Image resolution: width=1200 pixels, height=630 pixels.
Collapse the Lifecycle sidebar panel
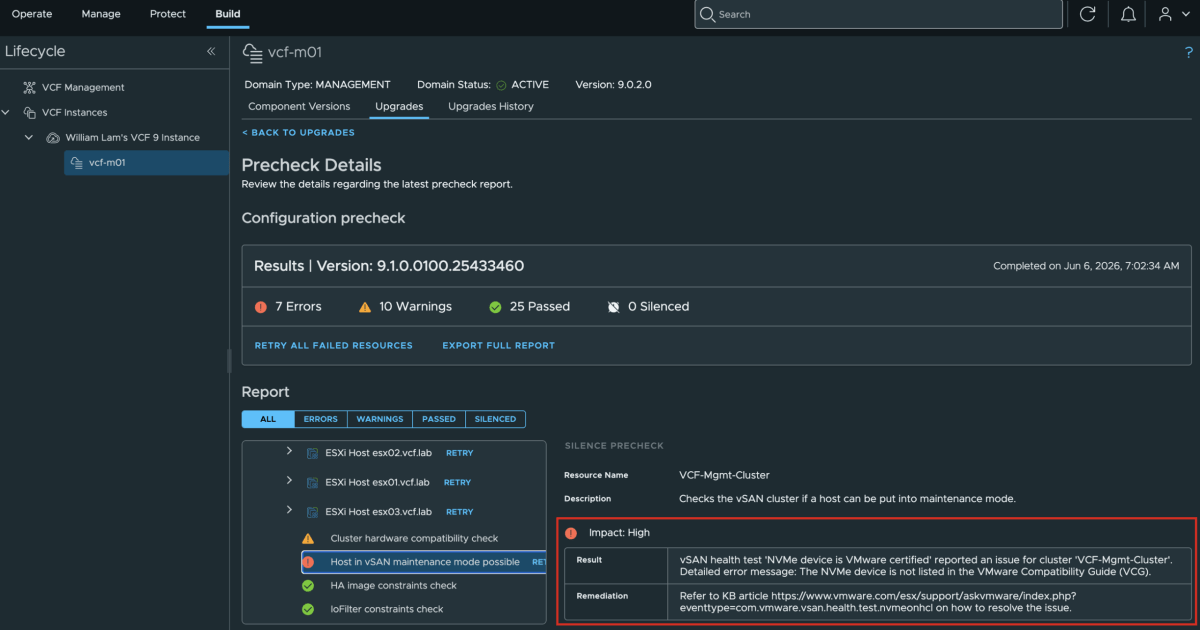[211, 51]
